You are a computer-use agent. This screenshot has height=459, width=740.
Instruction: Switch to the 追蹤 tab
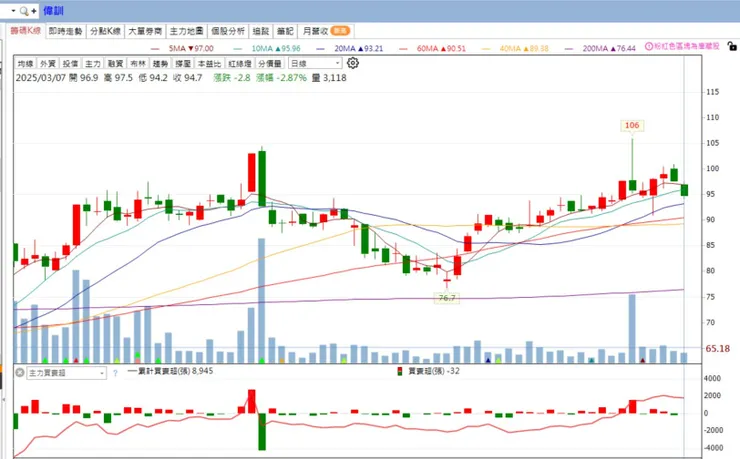pos(261,31)
